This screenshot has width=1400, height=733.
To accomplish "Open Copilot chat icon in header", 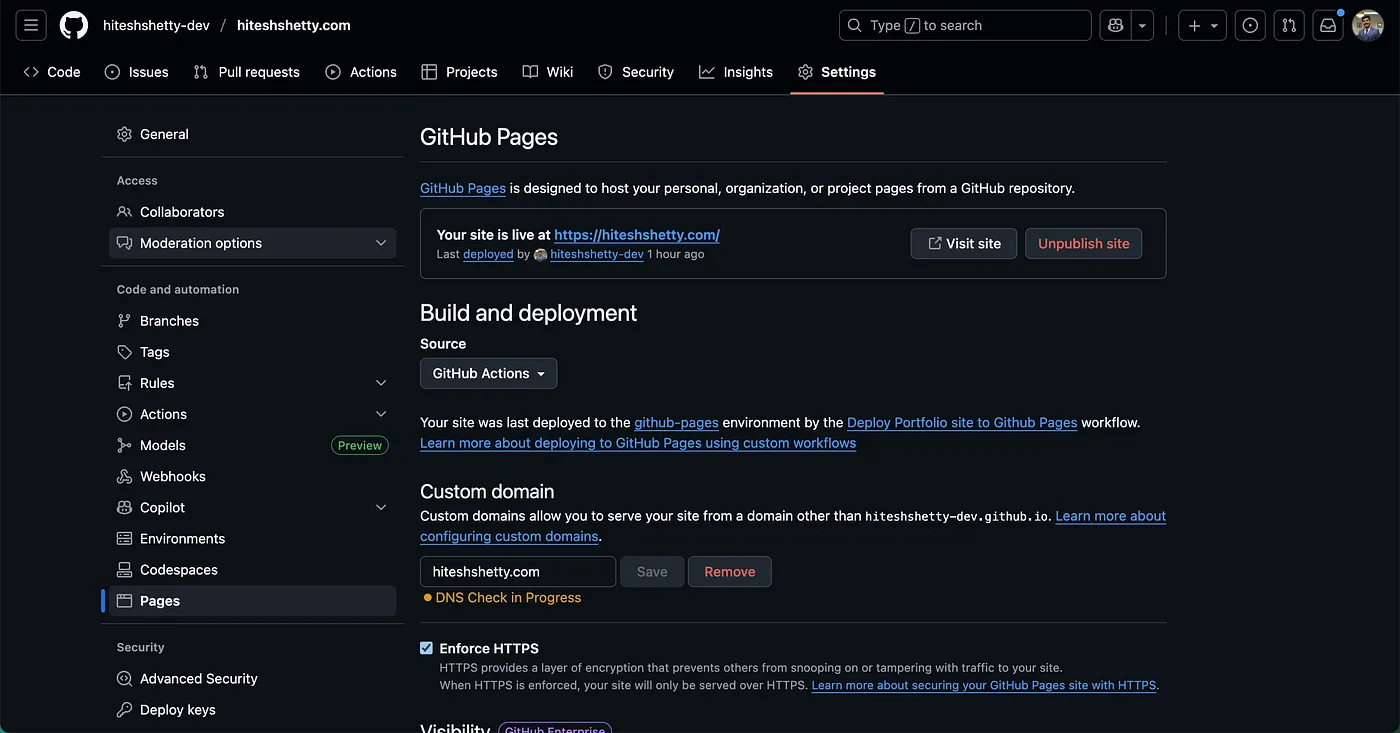I will 1115,25.
